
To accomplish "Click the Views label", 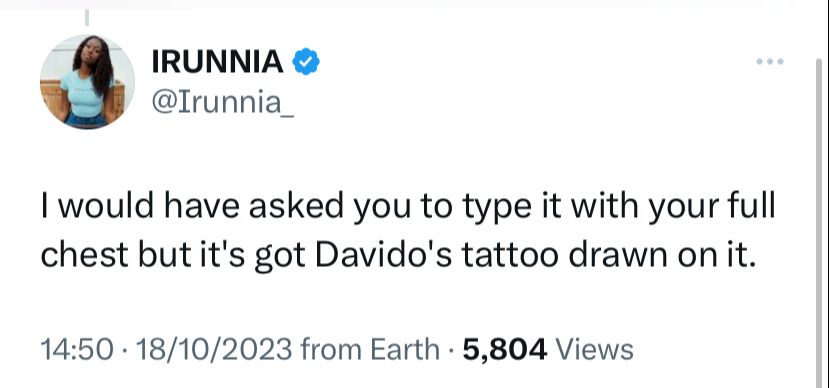I will click(595, 350).
